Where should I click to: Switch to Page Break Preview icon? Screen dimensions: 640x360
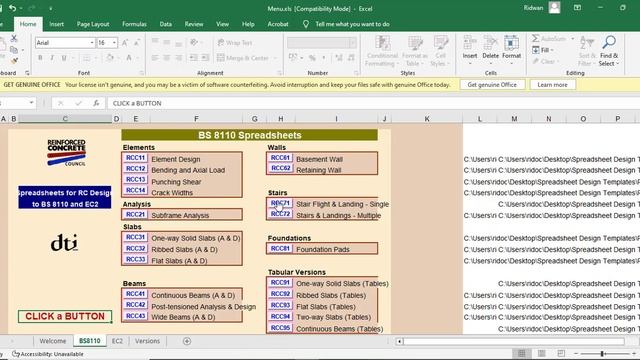[x=561, y=353]
